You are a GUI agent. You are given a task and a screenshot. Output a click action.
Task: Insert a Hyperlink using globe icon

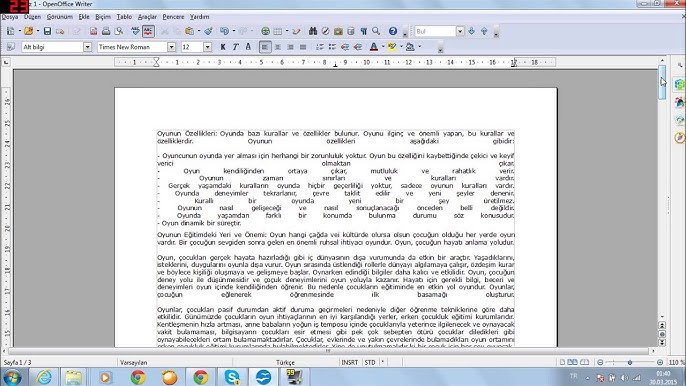click(265, 32)
